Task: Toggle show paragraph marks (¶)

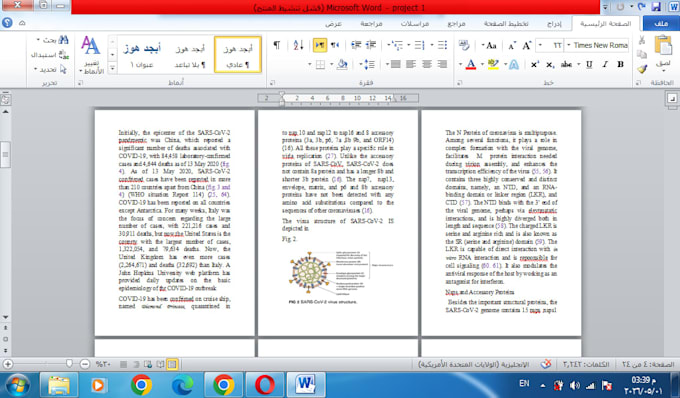Action: (277, 45)
